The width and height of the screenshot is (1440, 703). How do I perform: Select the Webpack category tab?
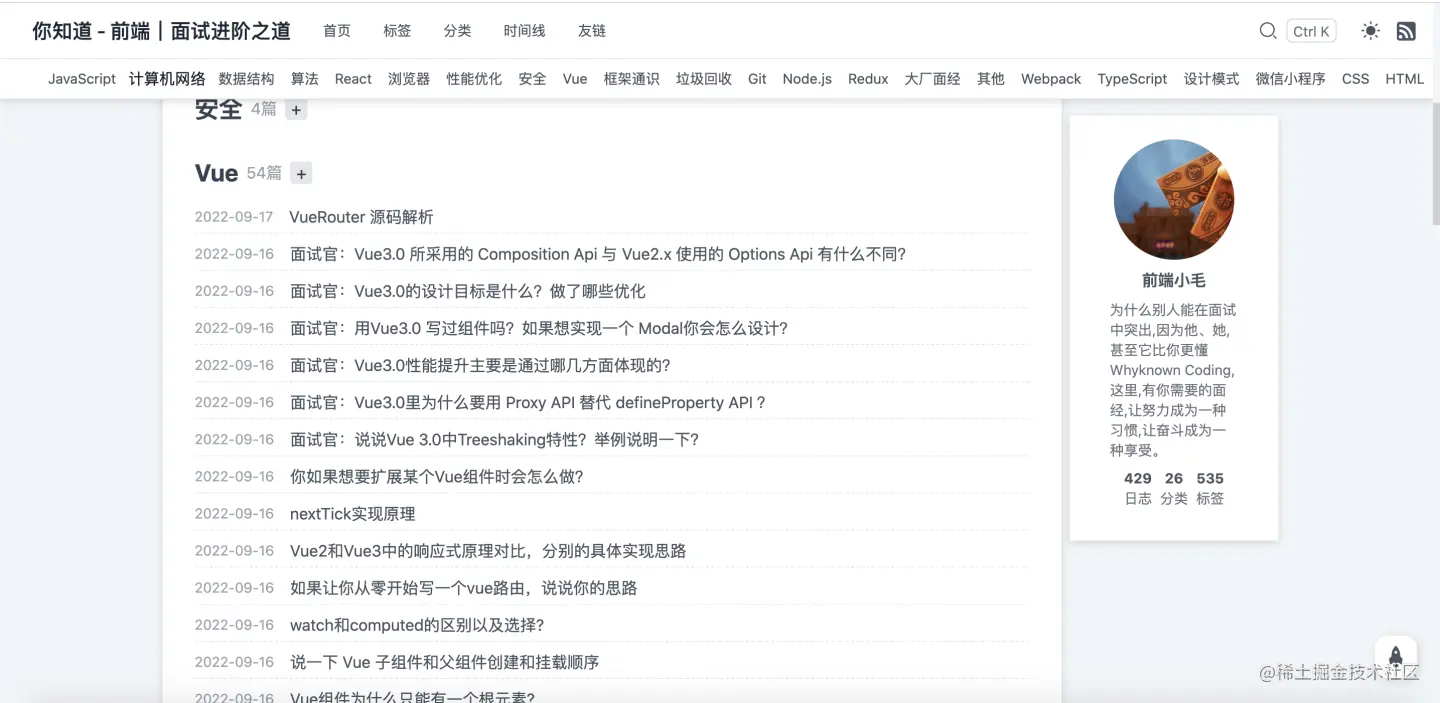click(x=1051, y=79)
